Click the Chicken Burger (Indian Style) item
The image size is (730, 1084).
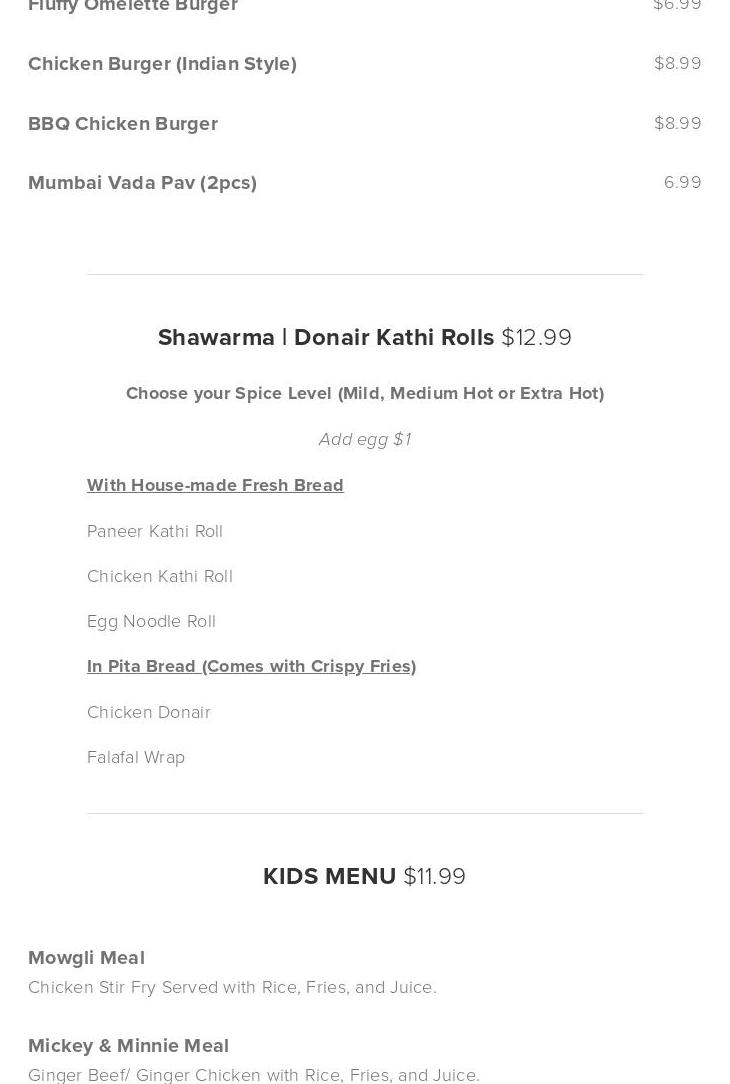click(x=162, y=64)
